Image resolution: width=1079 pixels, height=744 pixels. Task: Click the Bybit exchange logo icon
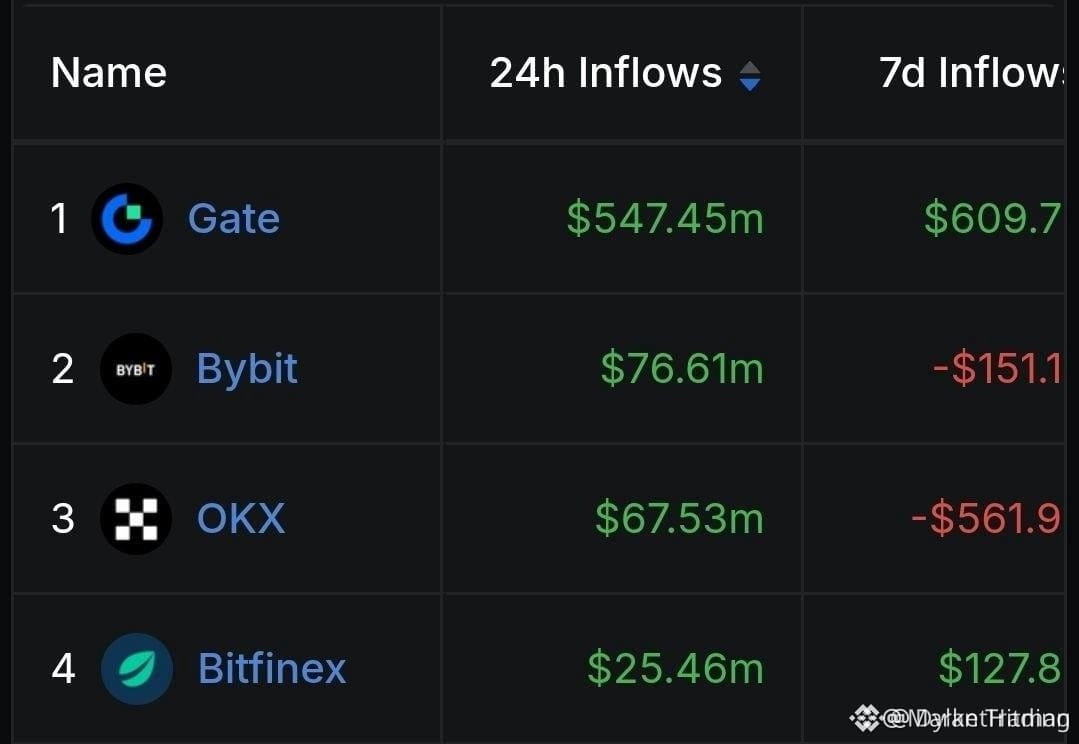point(136,369)
